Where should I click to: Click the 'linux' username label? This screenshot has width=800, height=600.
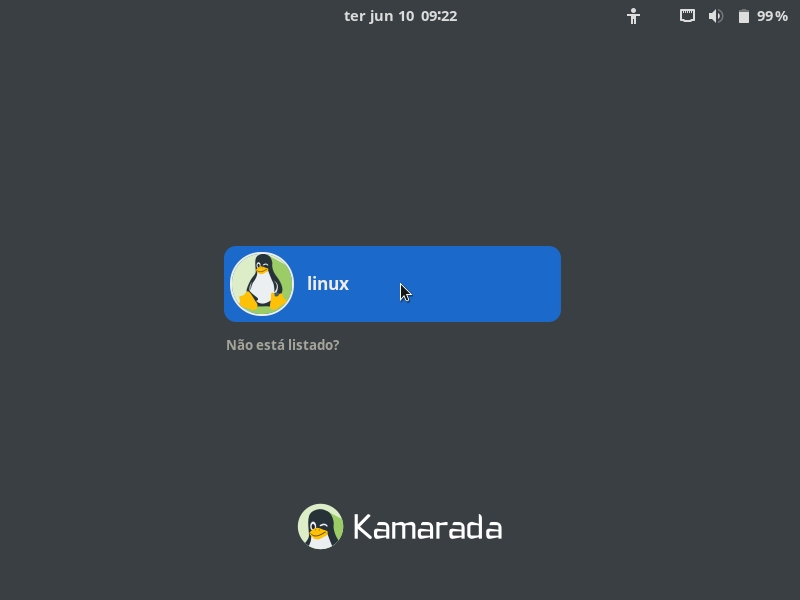coord(328,284)
